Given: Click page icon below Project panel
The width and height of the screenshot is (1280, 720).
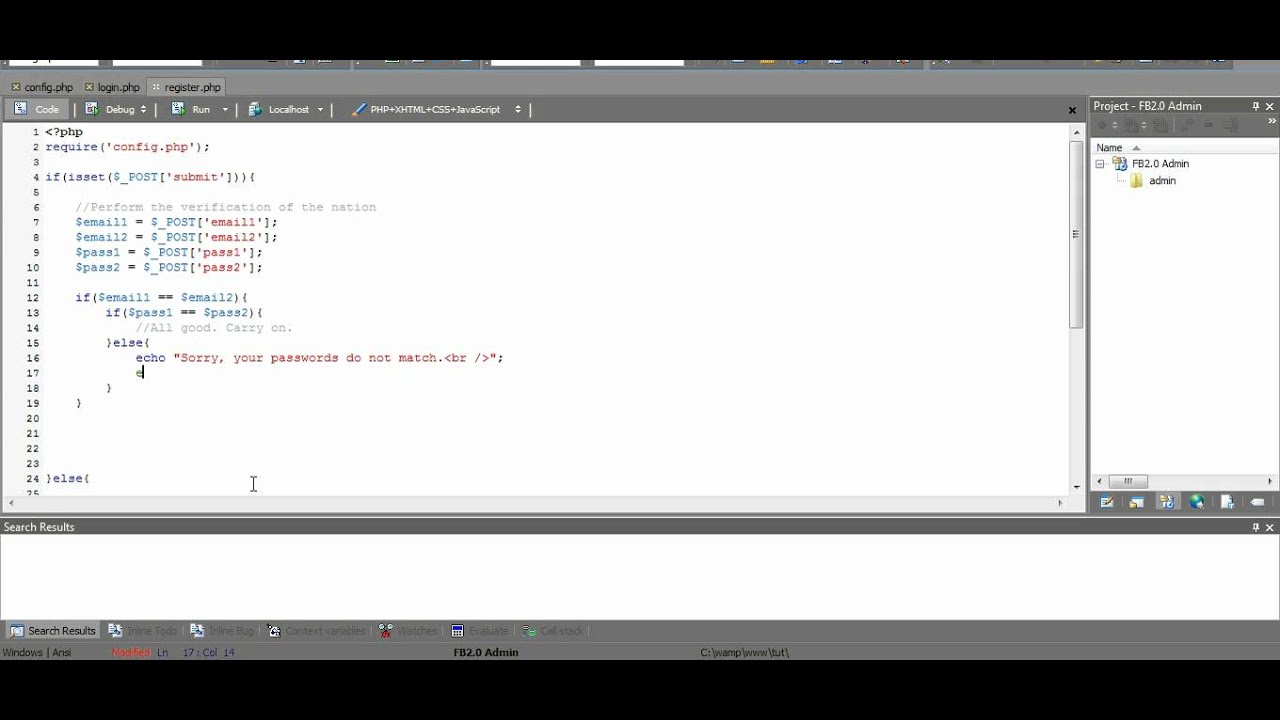Looking at the screenshot, I should pos(1227,502).
